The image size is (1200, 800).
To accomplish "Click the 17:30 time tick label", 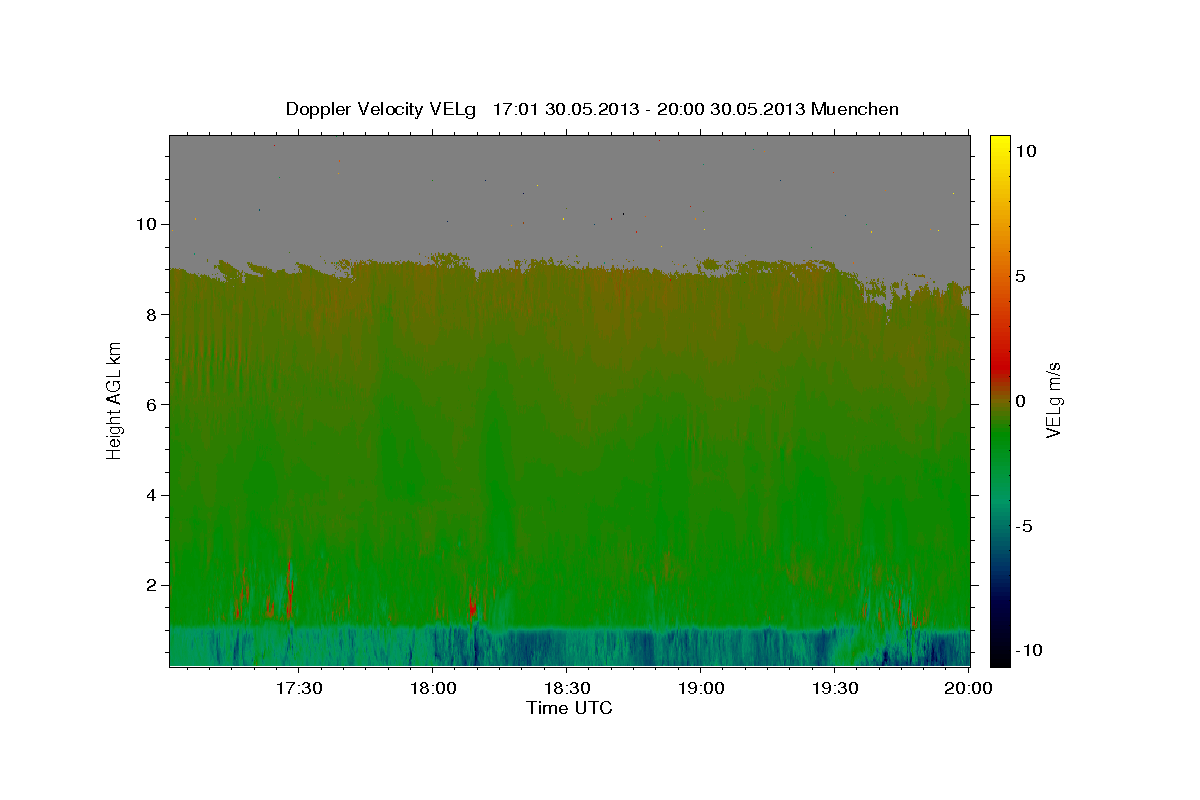I will tap(298, 688).
